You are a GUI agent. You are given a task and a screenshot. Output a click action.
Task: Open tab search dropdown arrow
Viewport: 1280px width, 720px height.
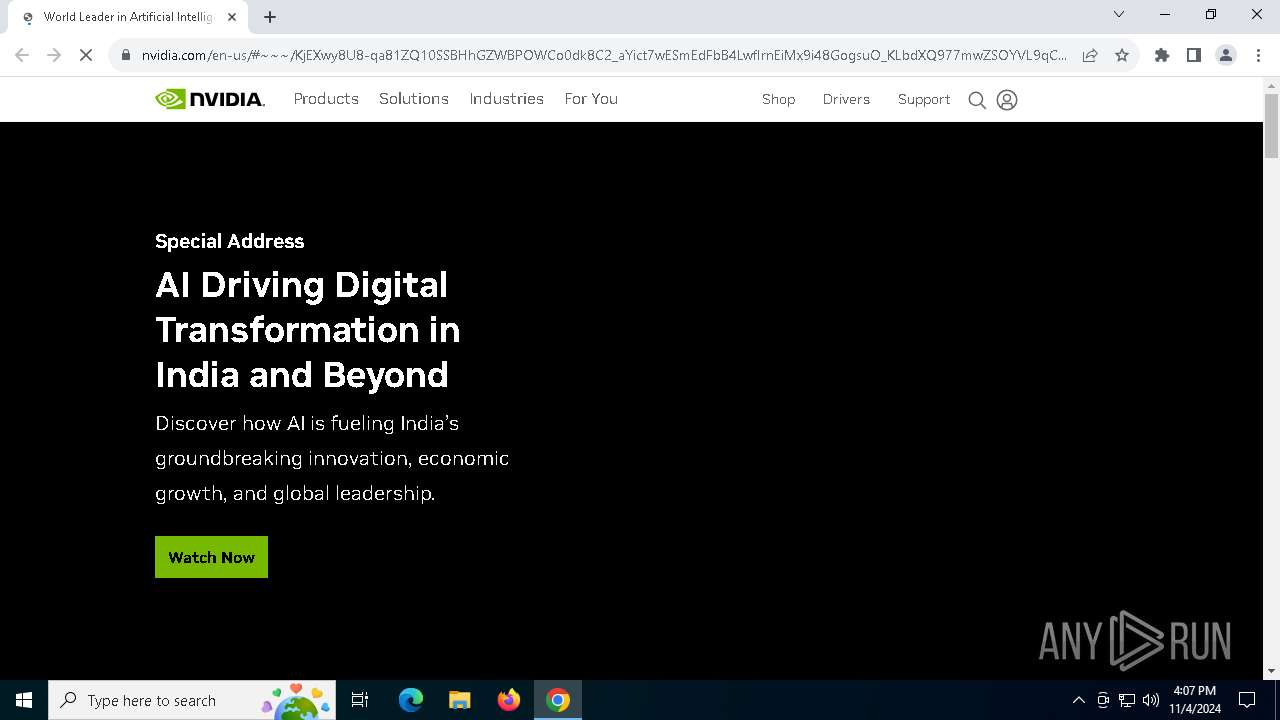pyautogui.click(x=1119, y=14)
